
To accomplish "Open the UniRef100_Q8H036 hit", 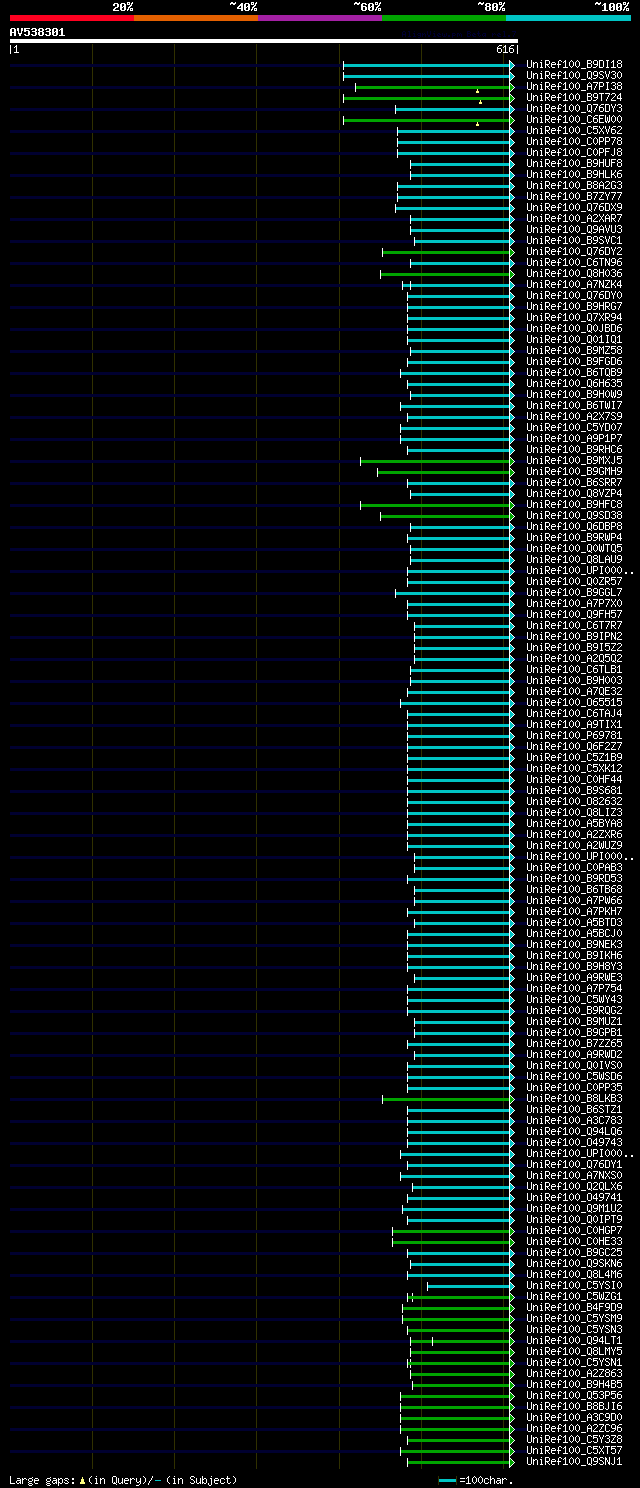I will 574,273.
